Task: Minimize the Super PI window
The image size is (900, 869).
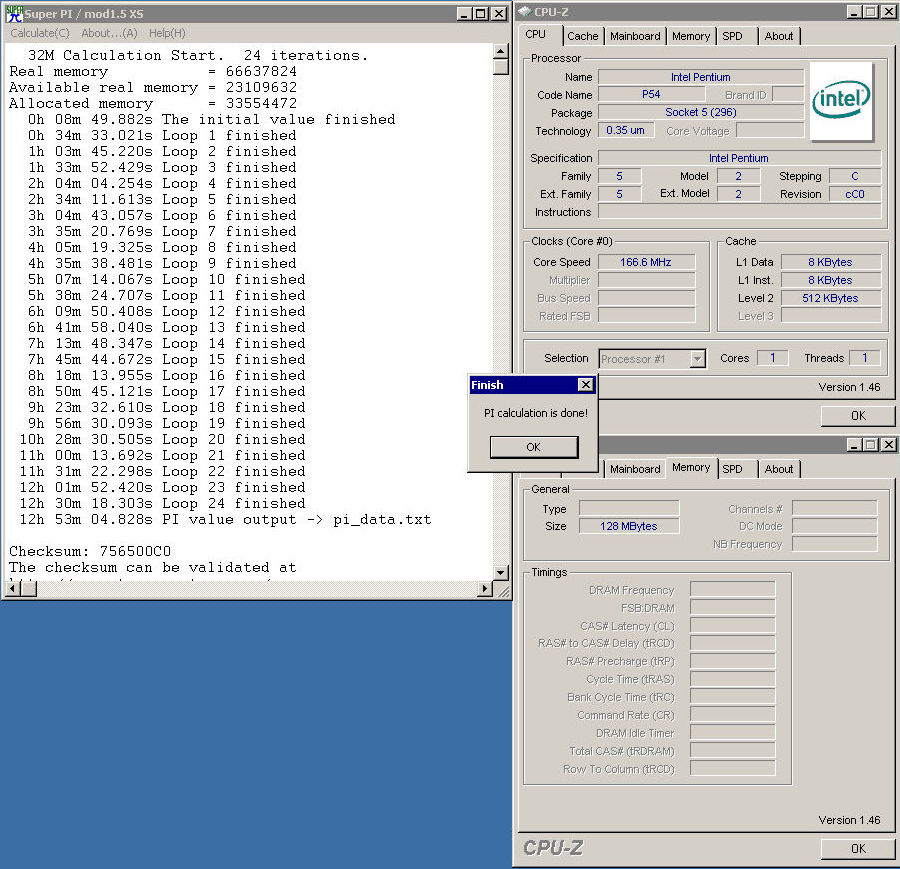Action: point(464,14)
